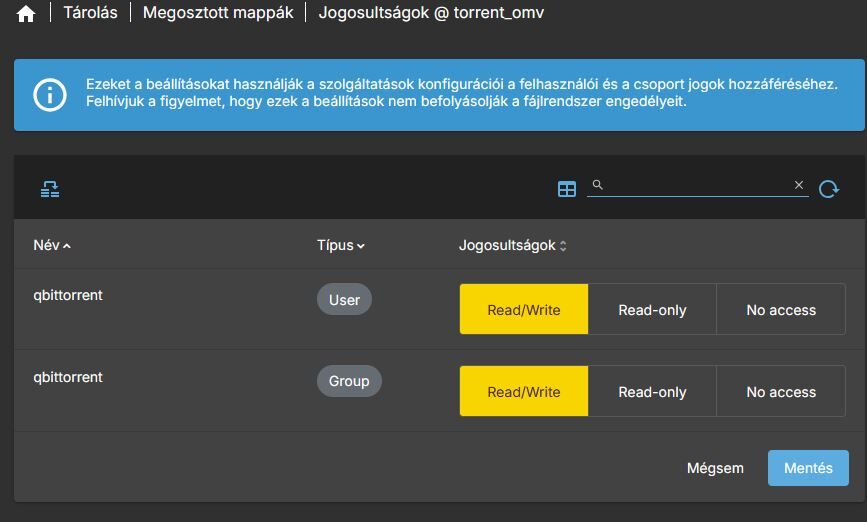
Task: Open Megosztott mappák breadcrumb
Action: click(x=218, y=13)
